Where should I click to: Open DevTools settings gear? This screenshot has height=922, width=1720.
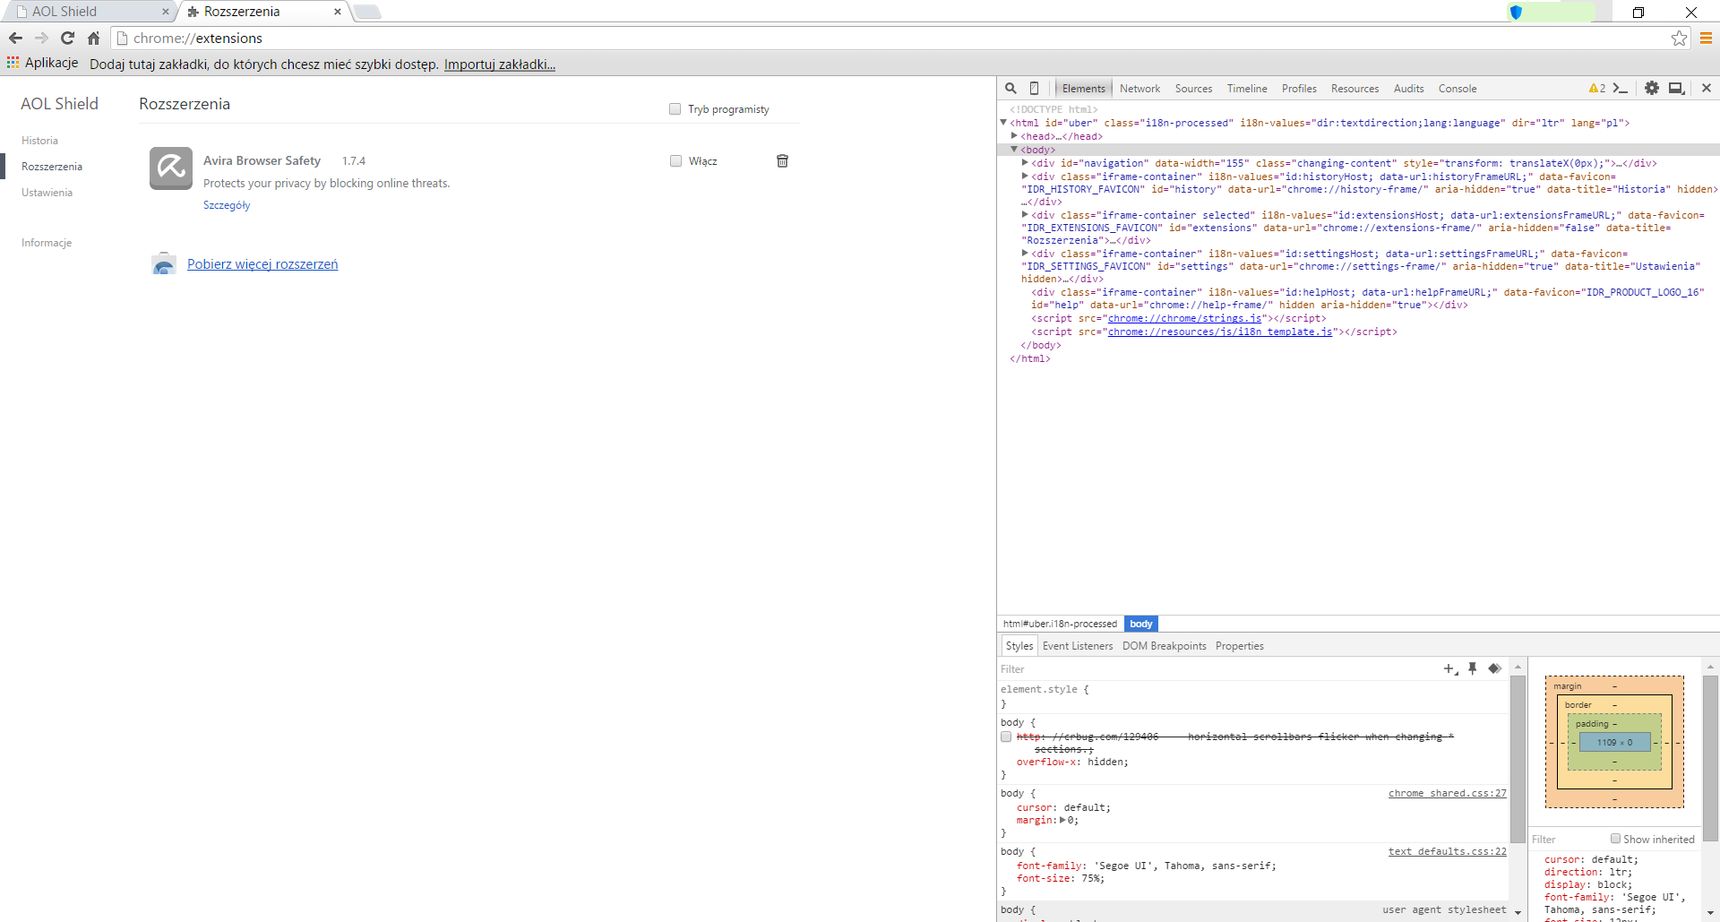pyautogui.click(x=1652, y=88)
